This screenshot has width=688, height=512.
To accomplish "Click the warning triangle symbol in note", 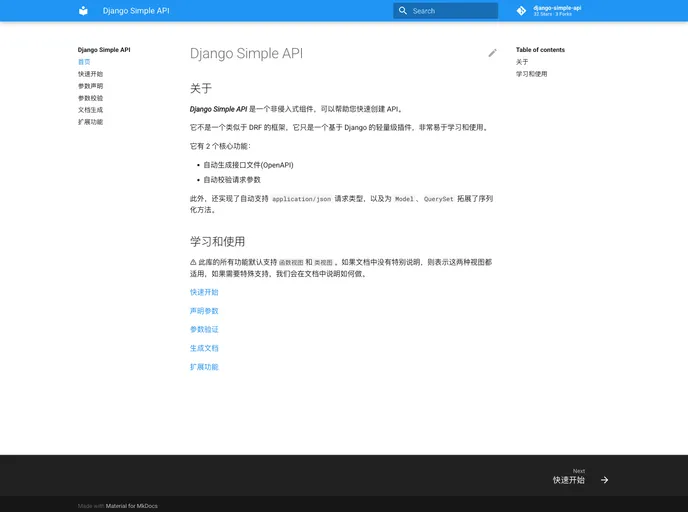I will (x=193, y=262).
